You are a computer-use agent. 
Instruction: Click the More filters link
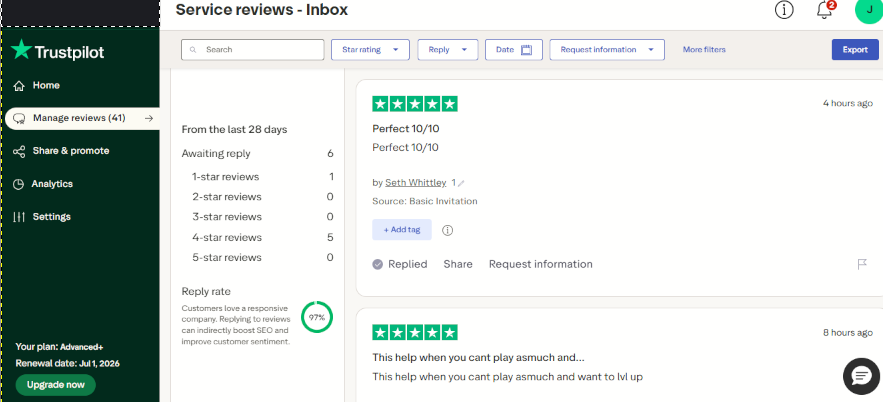click(x=704, y=50)
